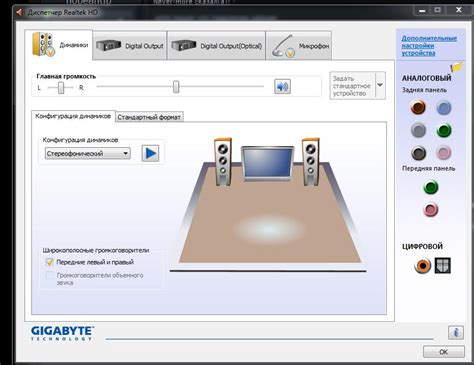Viewport: 474px width, 365px height.
Task: Select the gray rear panel jack
Action: [418, 130]
